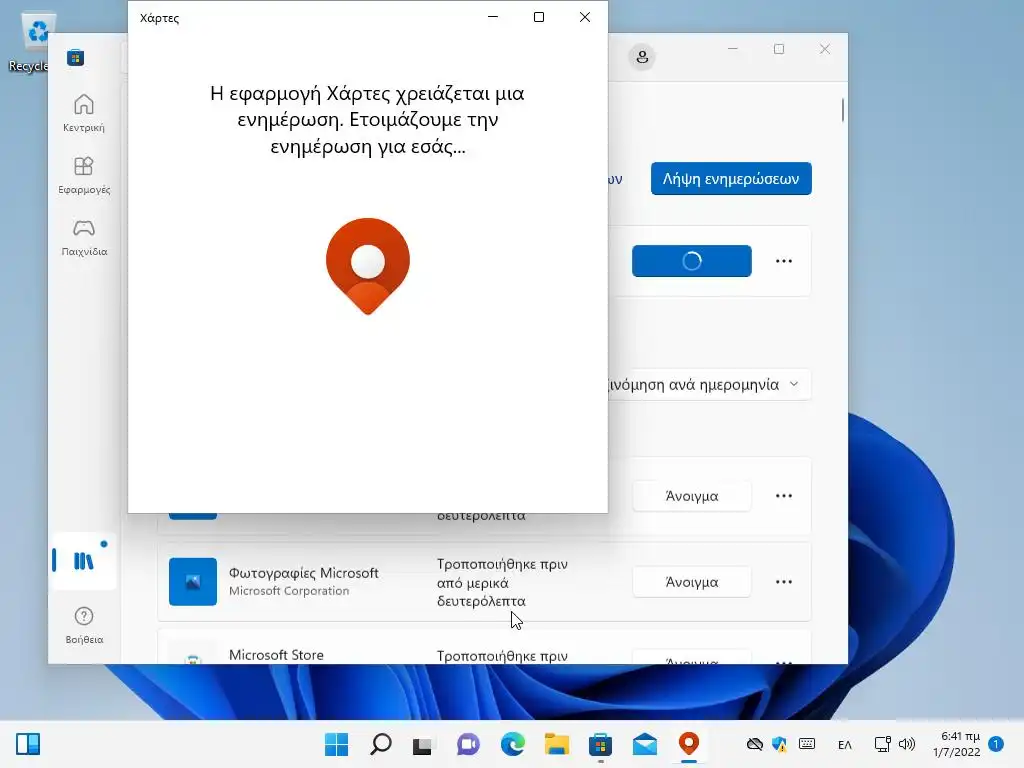Open the notification count badge
This screenshot has height=768, width=1024.
(x=996, y=744)
